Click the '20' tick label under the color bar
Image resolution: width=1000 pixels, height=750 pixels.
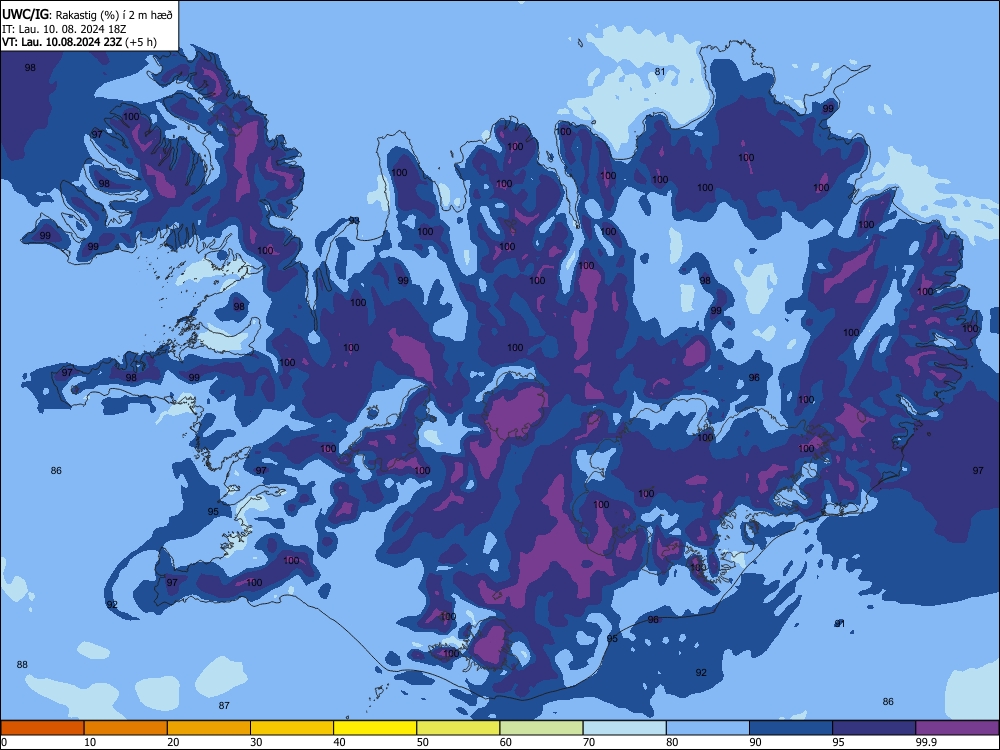(173, 742)
